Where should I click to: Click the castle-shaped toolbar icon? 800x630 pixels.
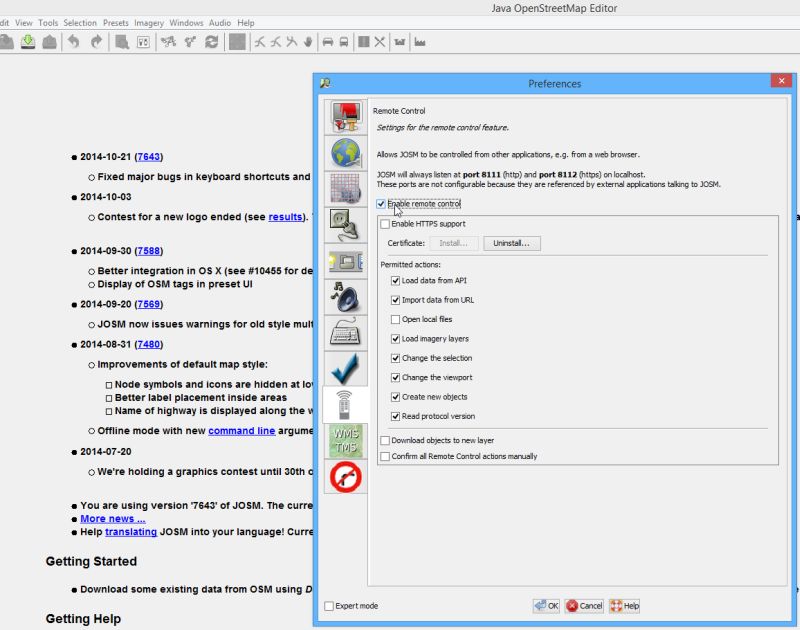[x=399, y=42]
